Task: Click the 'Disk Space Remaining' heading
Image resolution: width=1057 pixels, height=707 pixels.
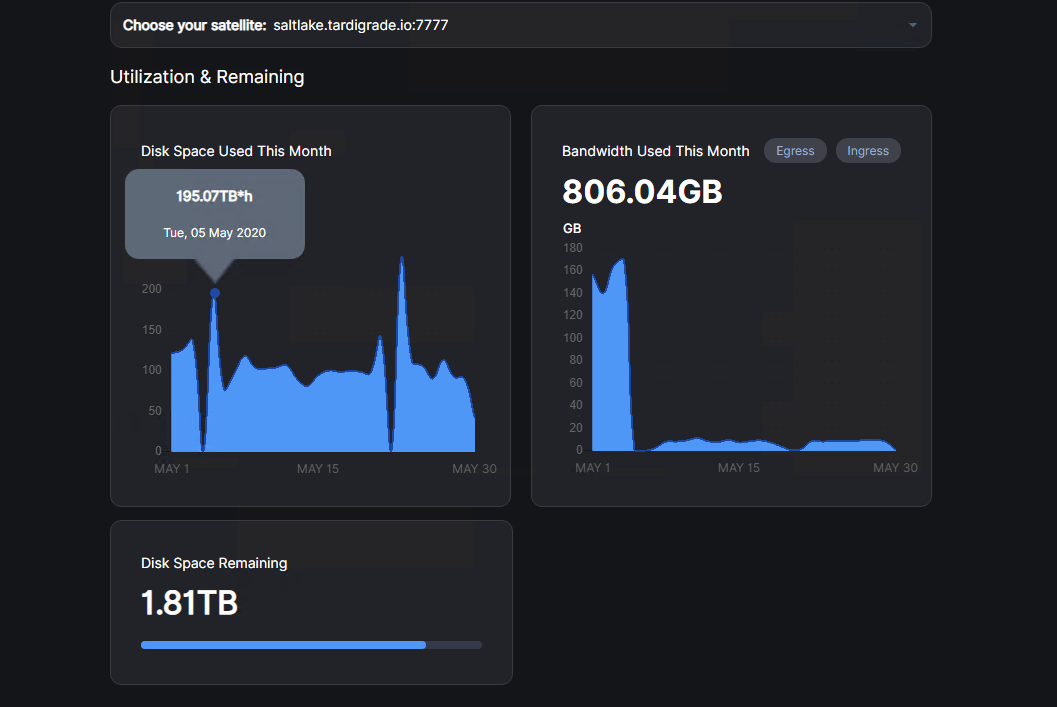Action: click(x=214, y=563)
